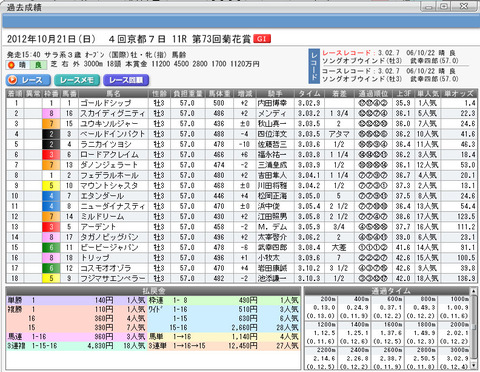The image size is (480, 372).
Task: Select horse name フジマサエンペラー
Action: [113, 278]
